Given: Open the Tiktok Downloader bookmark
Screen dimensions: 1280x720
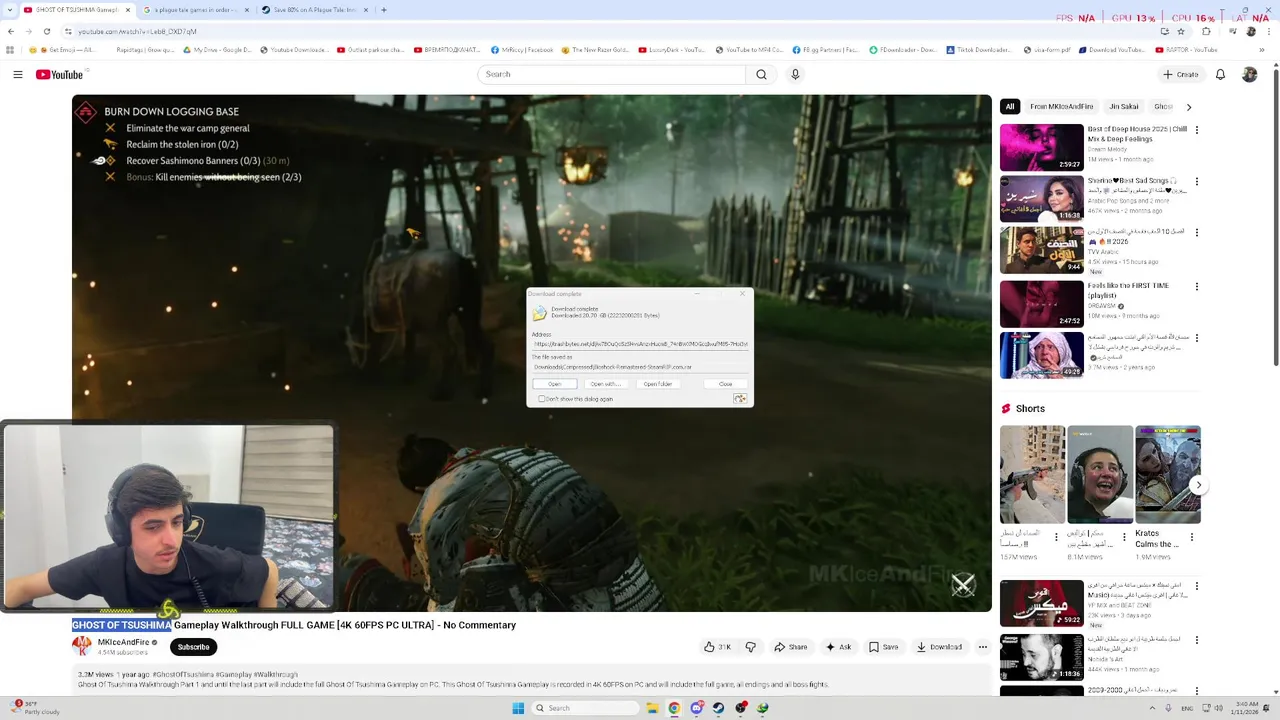Looking at the screenshot, I should click(x=978, y=50).
